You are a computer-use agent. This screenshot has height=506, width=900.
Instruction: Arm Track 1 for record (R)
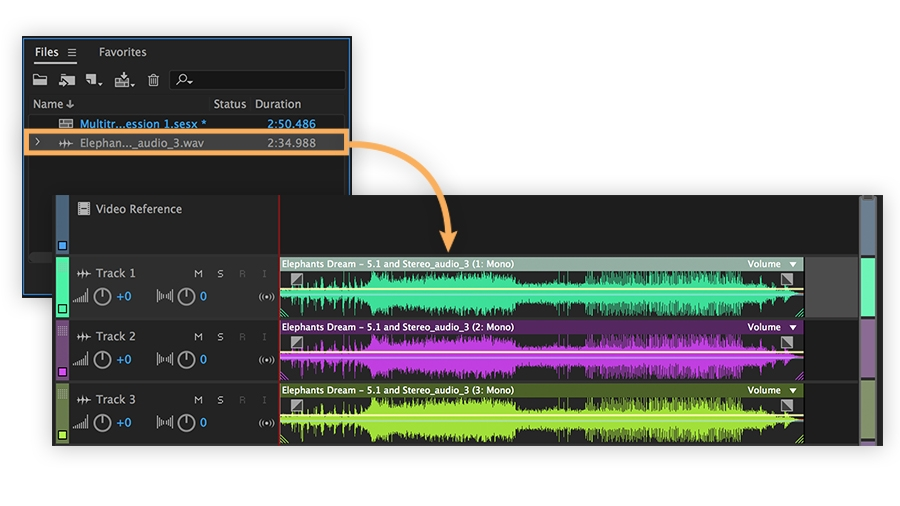point(242,274)
